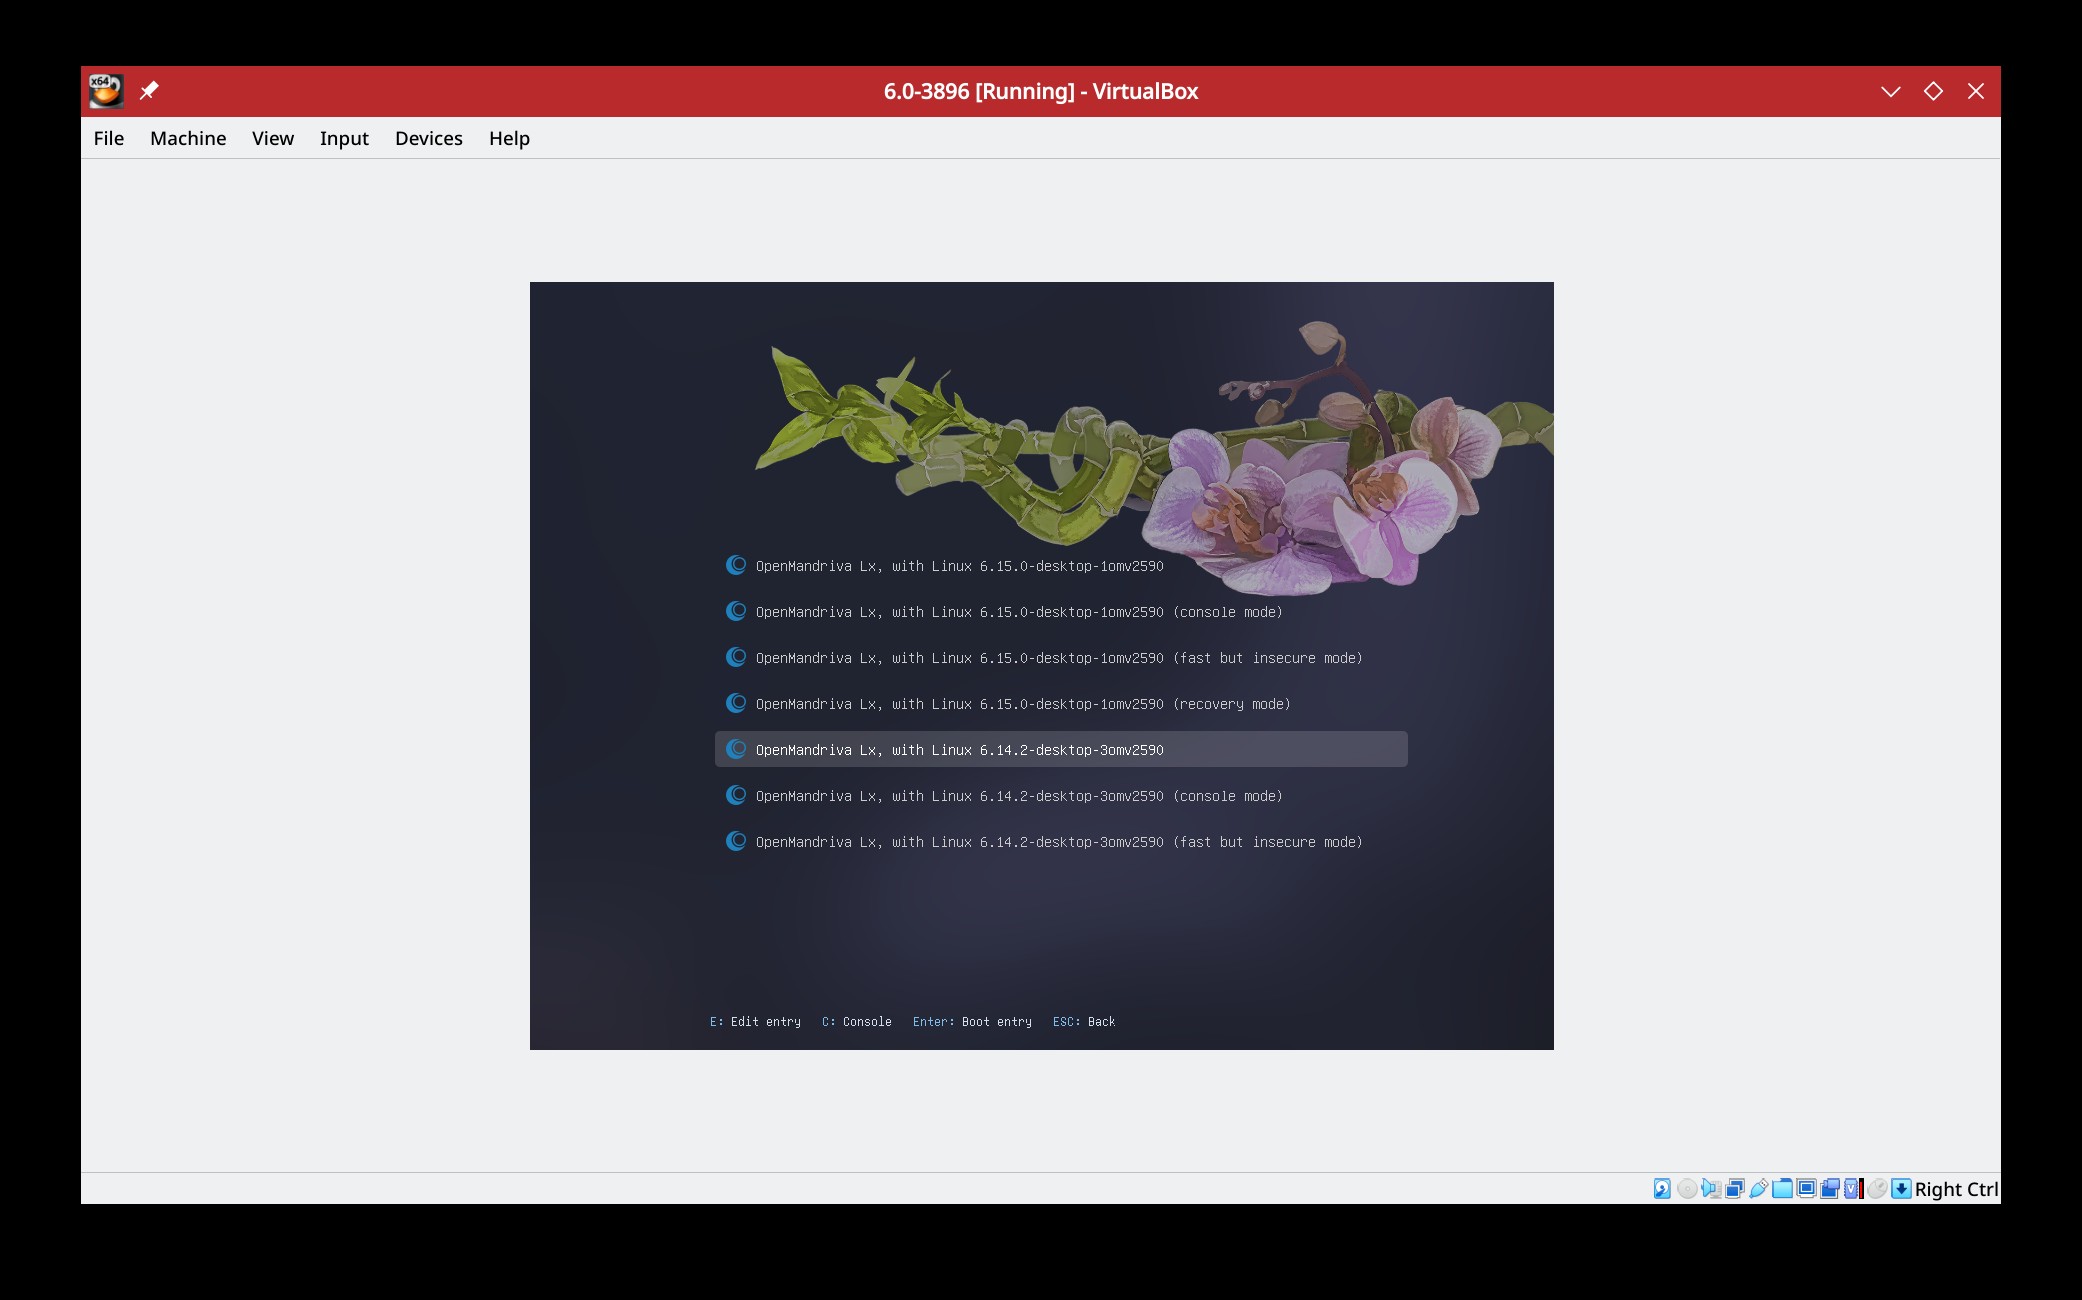Click the USB devices status icon

point(1759,1188)
